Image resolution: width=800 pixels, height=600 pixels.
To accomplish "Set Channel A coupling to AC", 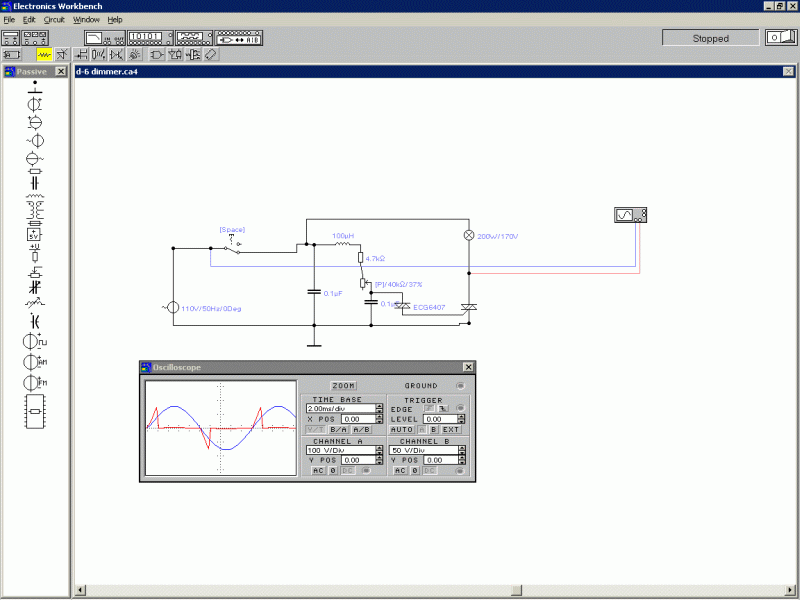I will point(318,470).
